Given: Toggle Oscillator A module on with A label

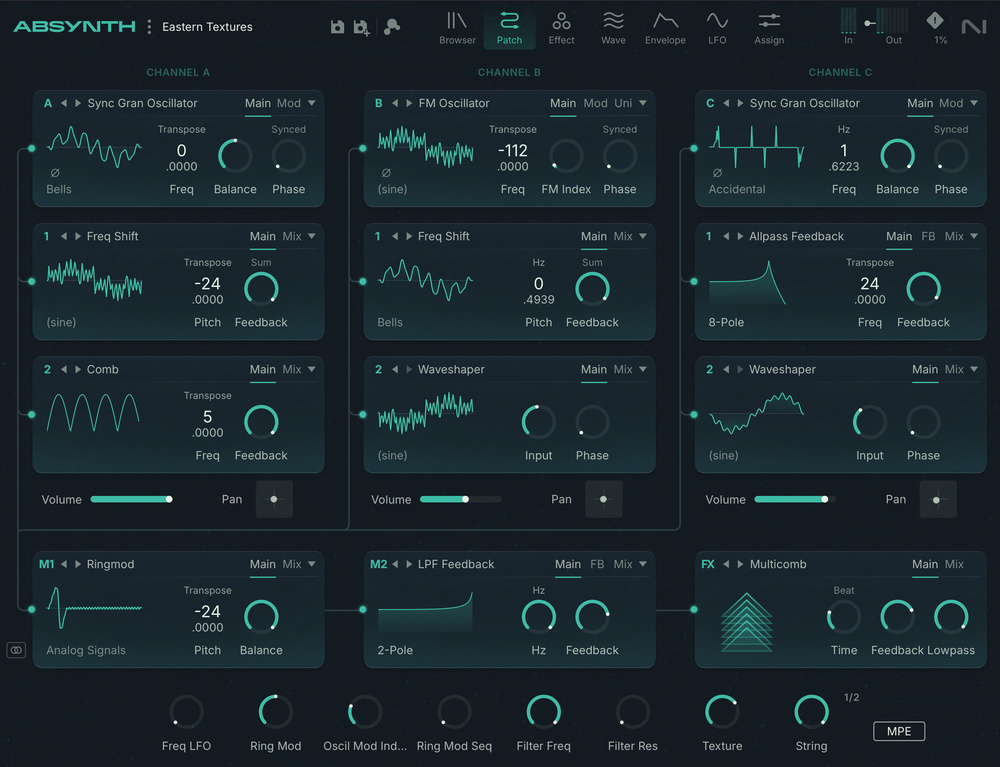Looking at the screenshot, I should click(48, 103).
